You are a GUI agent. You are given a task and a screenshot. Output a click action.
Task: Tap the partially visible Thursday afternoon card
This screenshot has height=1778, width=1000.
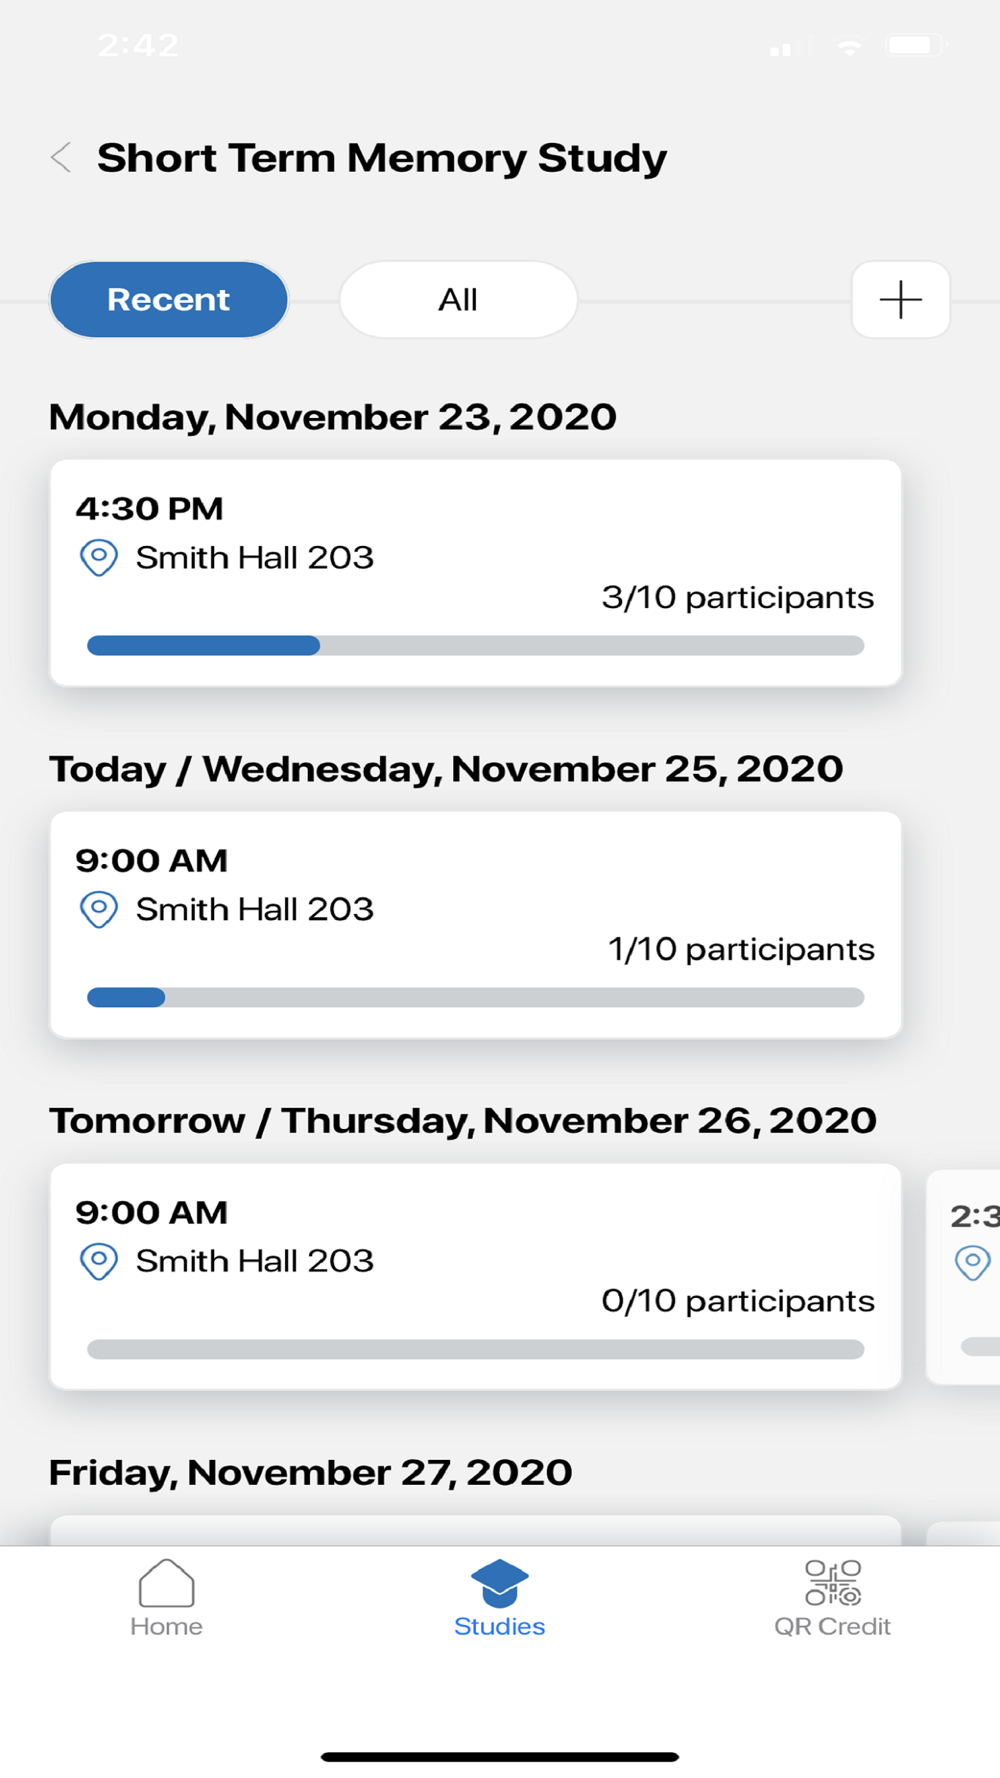[965, 1276]
